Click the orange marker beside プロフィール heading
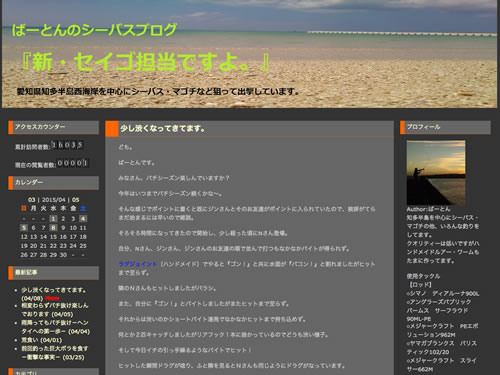This screenshot has height=375, width=500. tap(402, 127)
